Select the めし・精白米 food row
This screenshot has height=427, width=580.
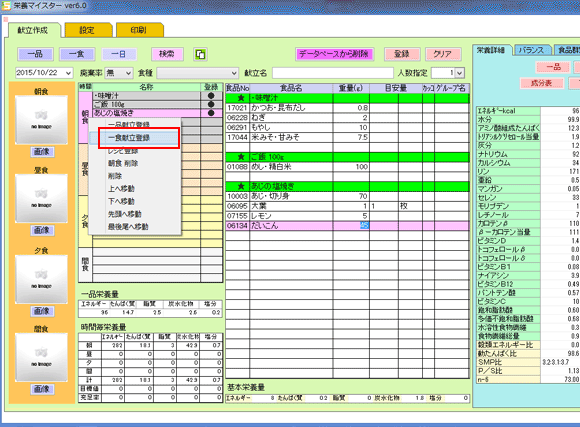347,167
